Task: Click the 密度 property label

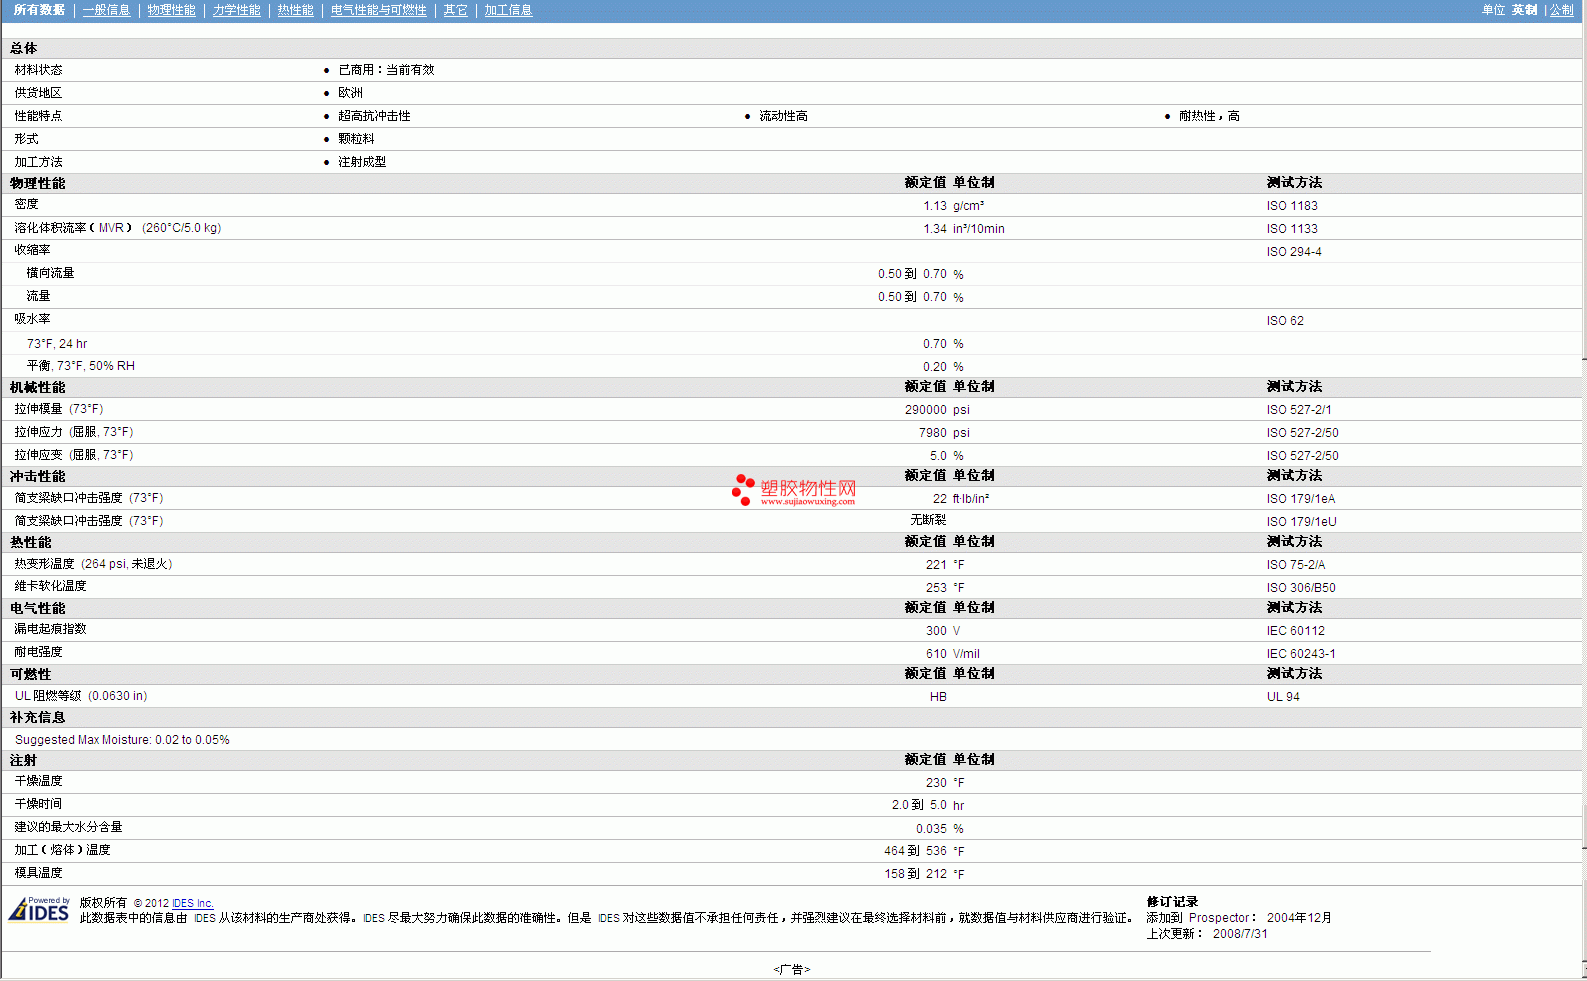Action: (26, 204)
